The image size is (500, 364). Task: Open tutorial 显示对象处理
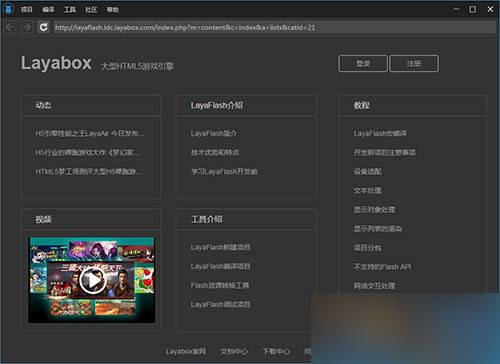pos(374,210)
